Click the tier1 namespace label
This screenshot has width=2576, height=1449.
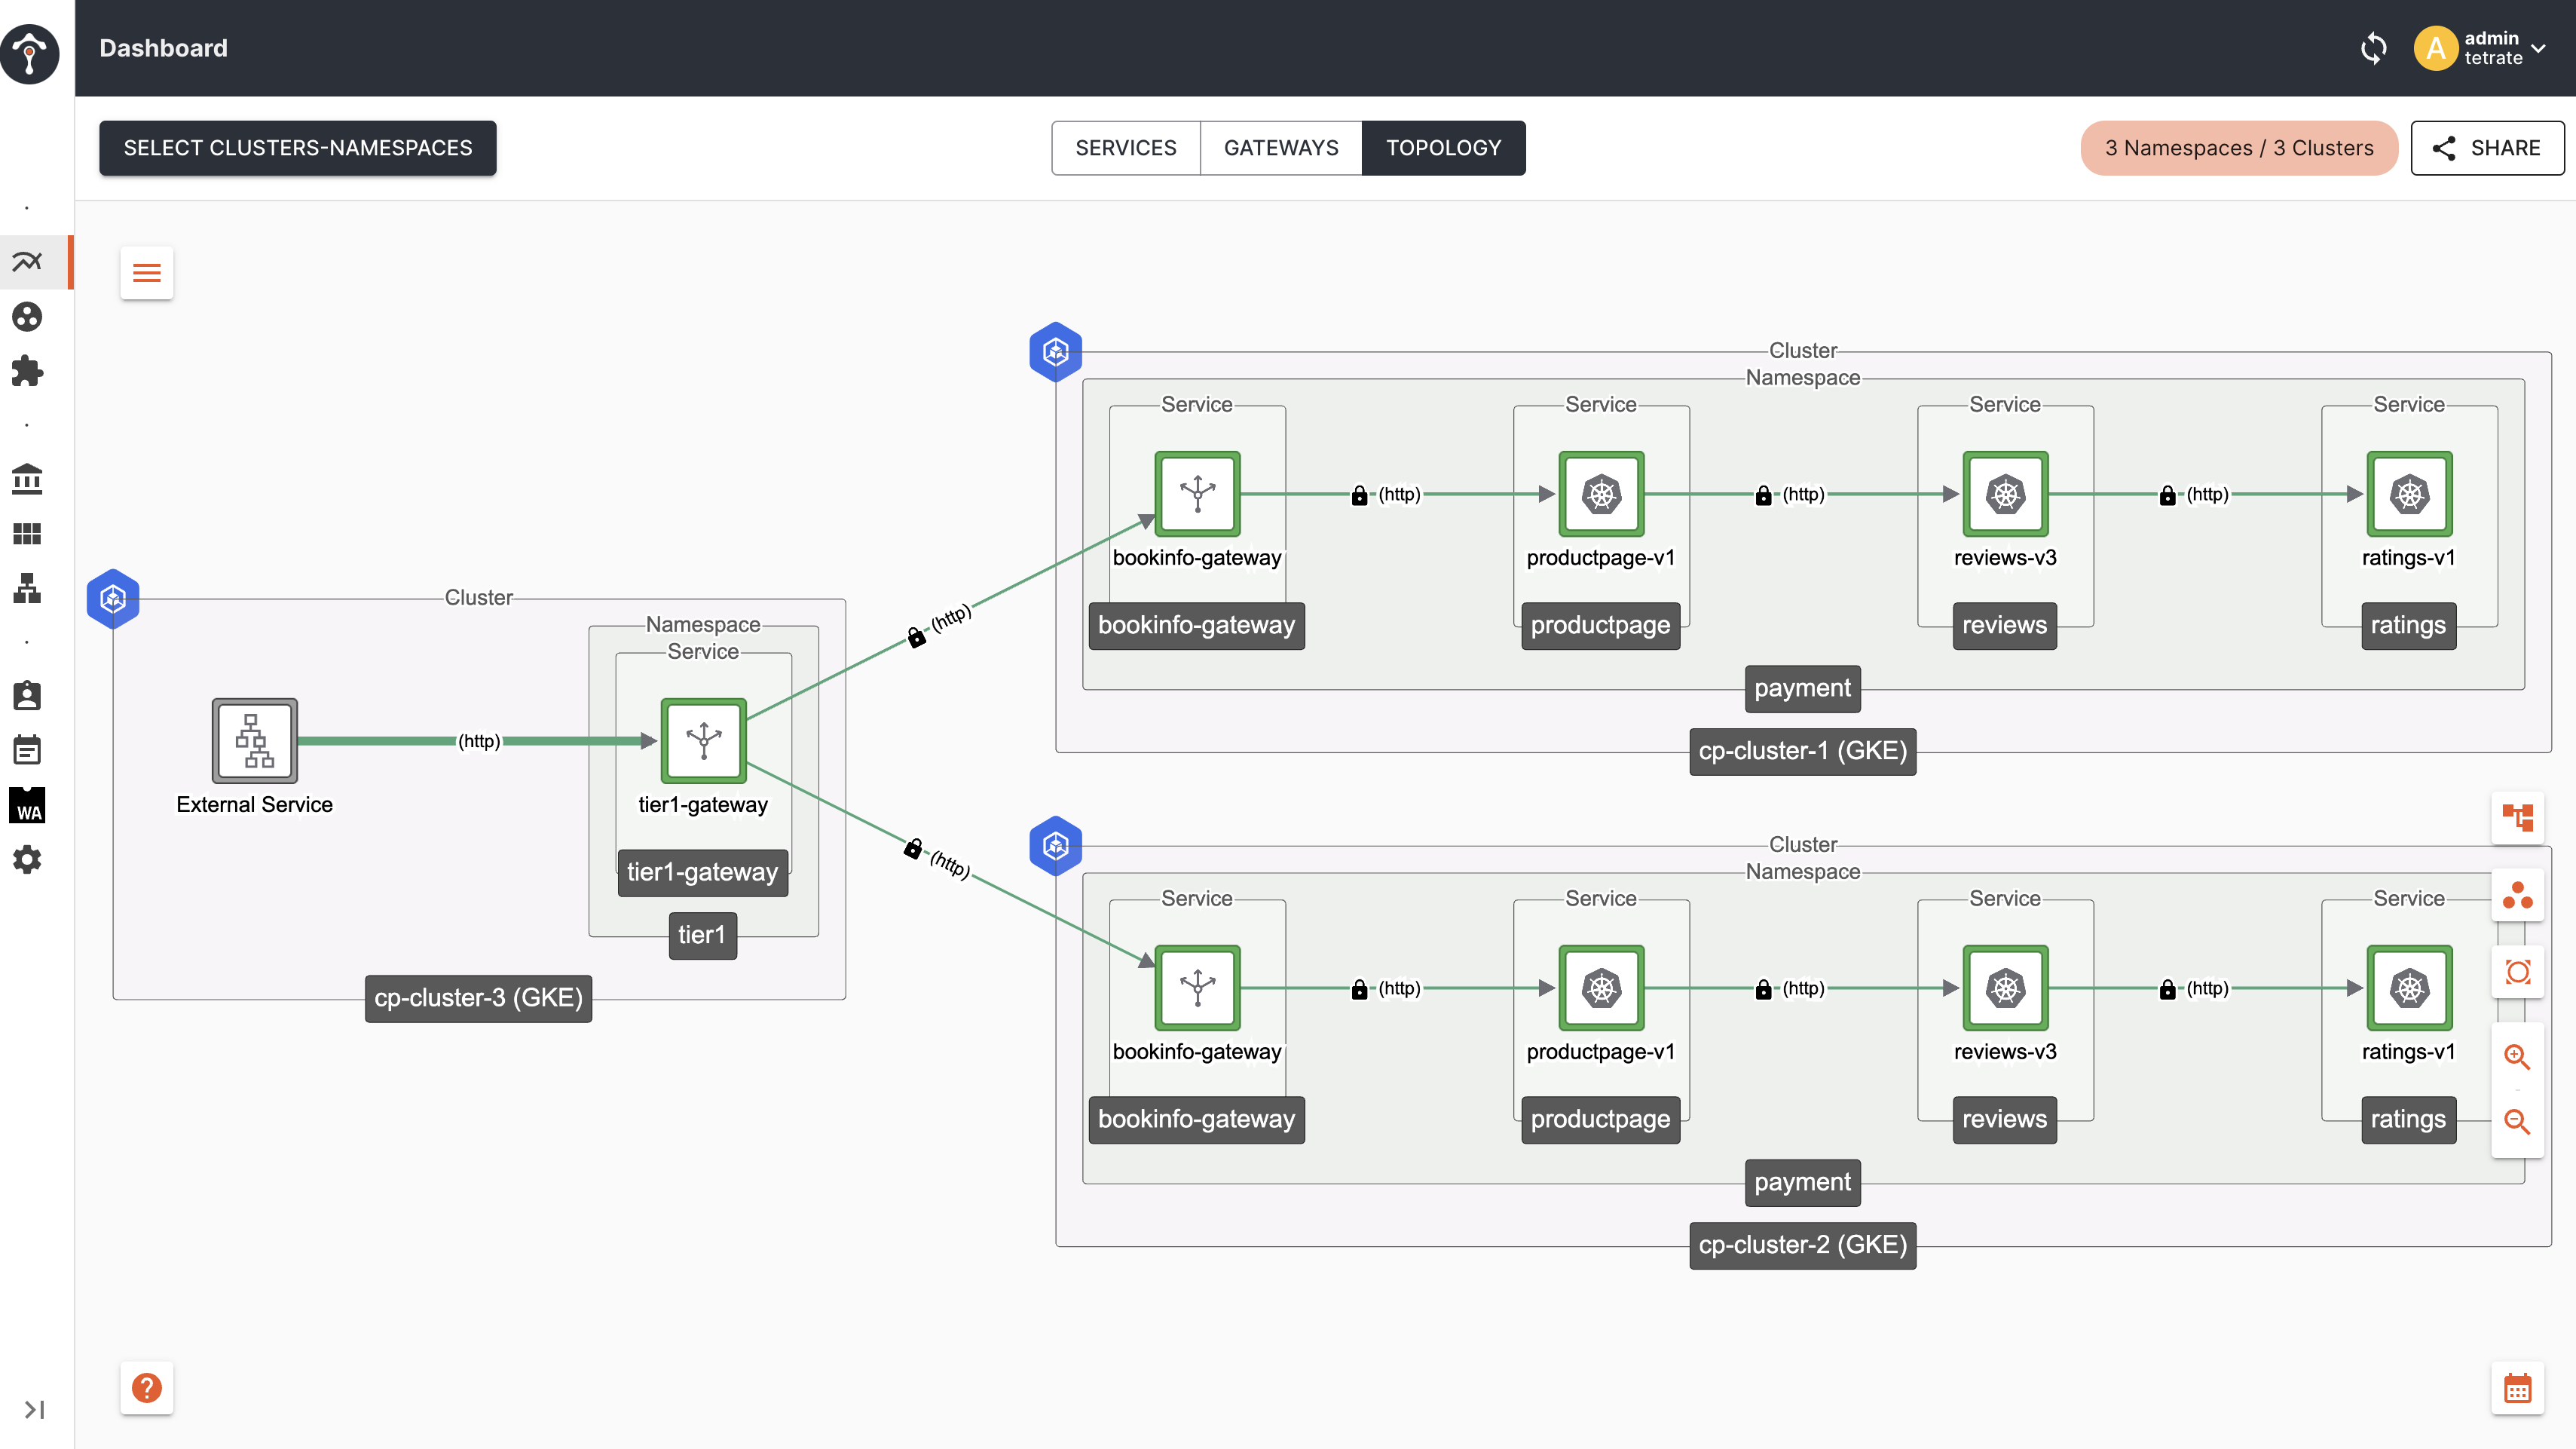(x=702, y=935)
